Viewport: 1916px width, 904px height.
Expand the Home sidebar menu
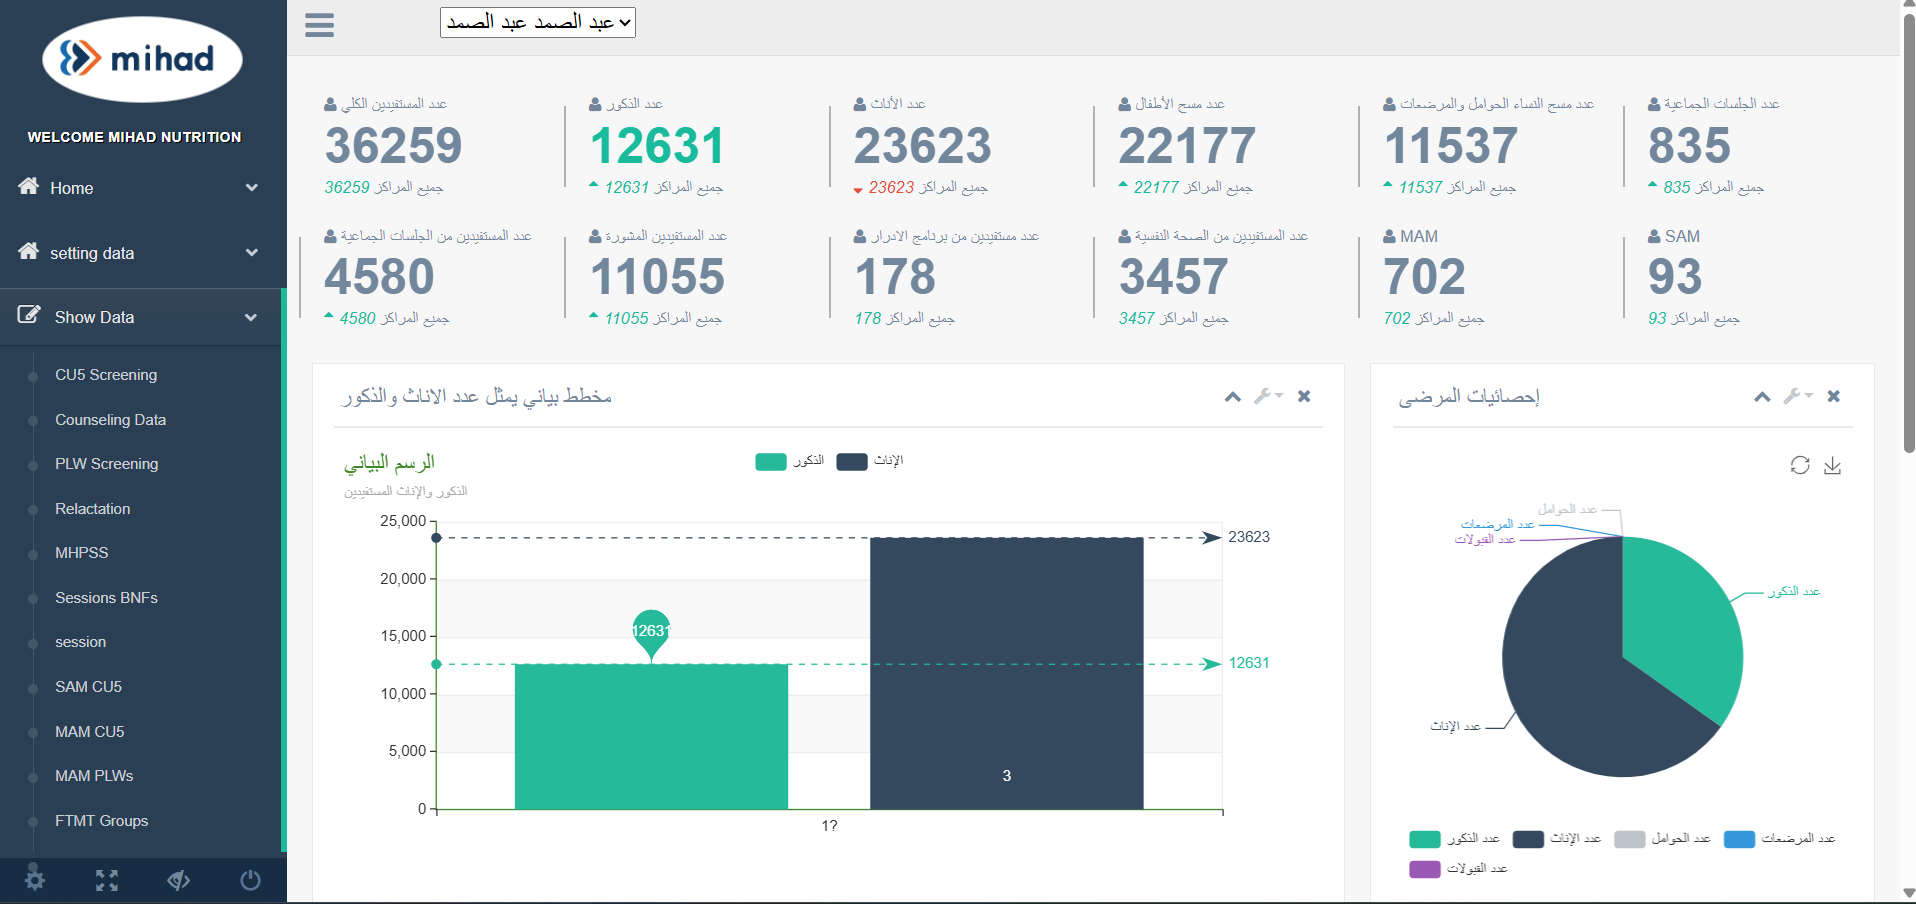(140, 187)
